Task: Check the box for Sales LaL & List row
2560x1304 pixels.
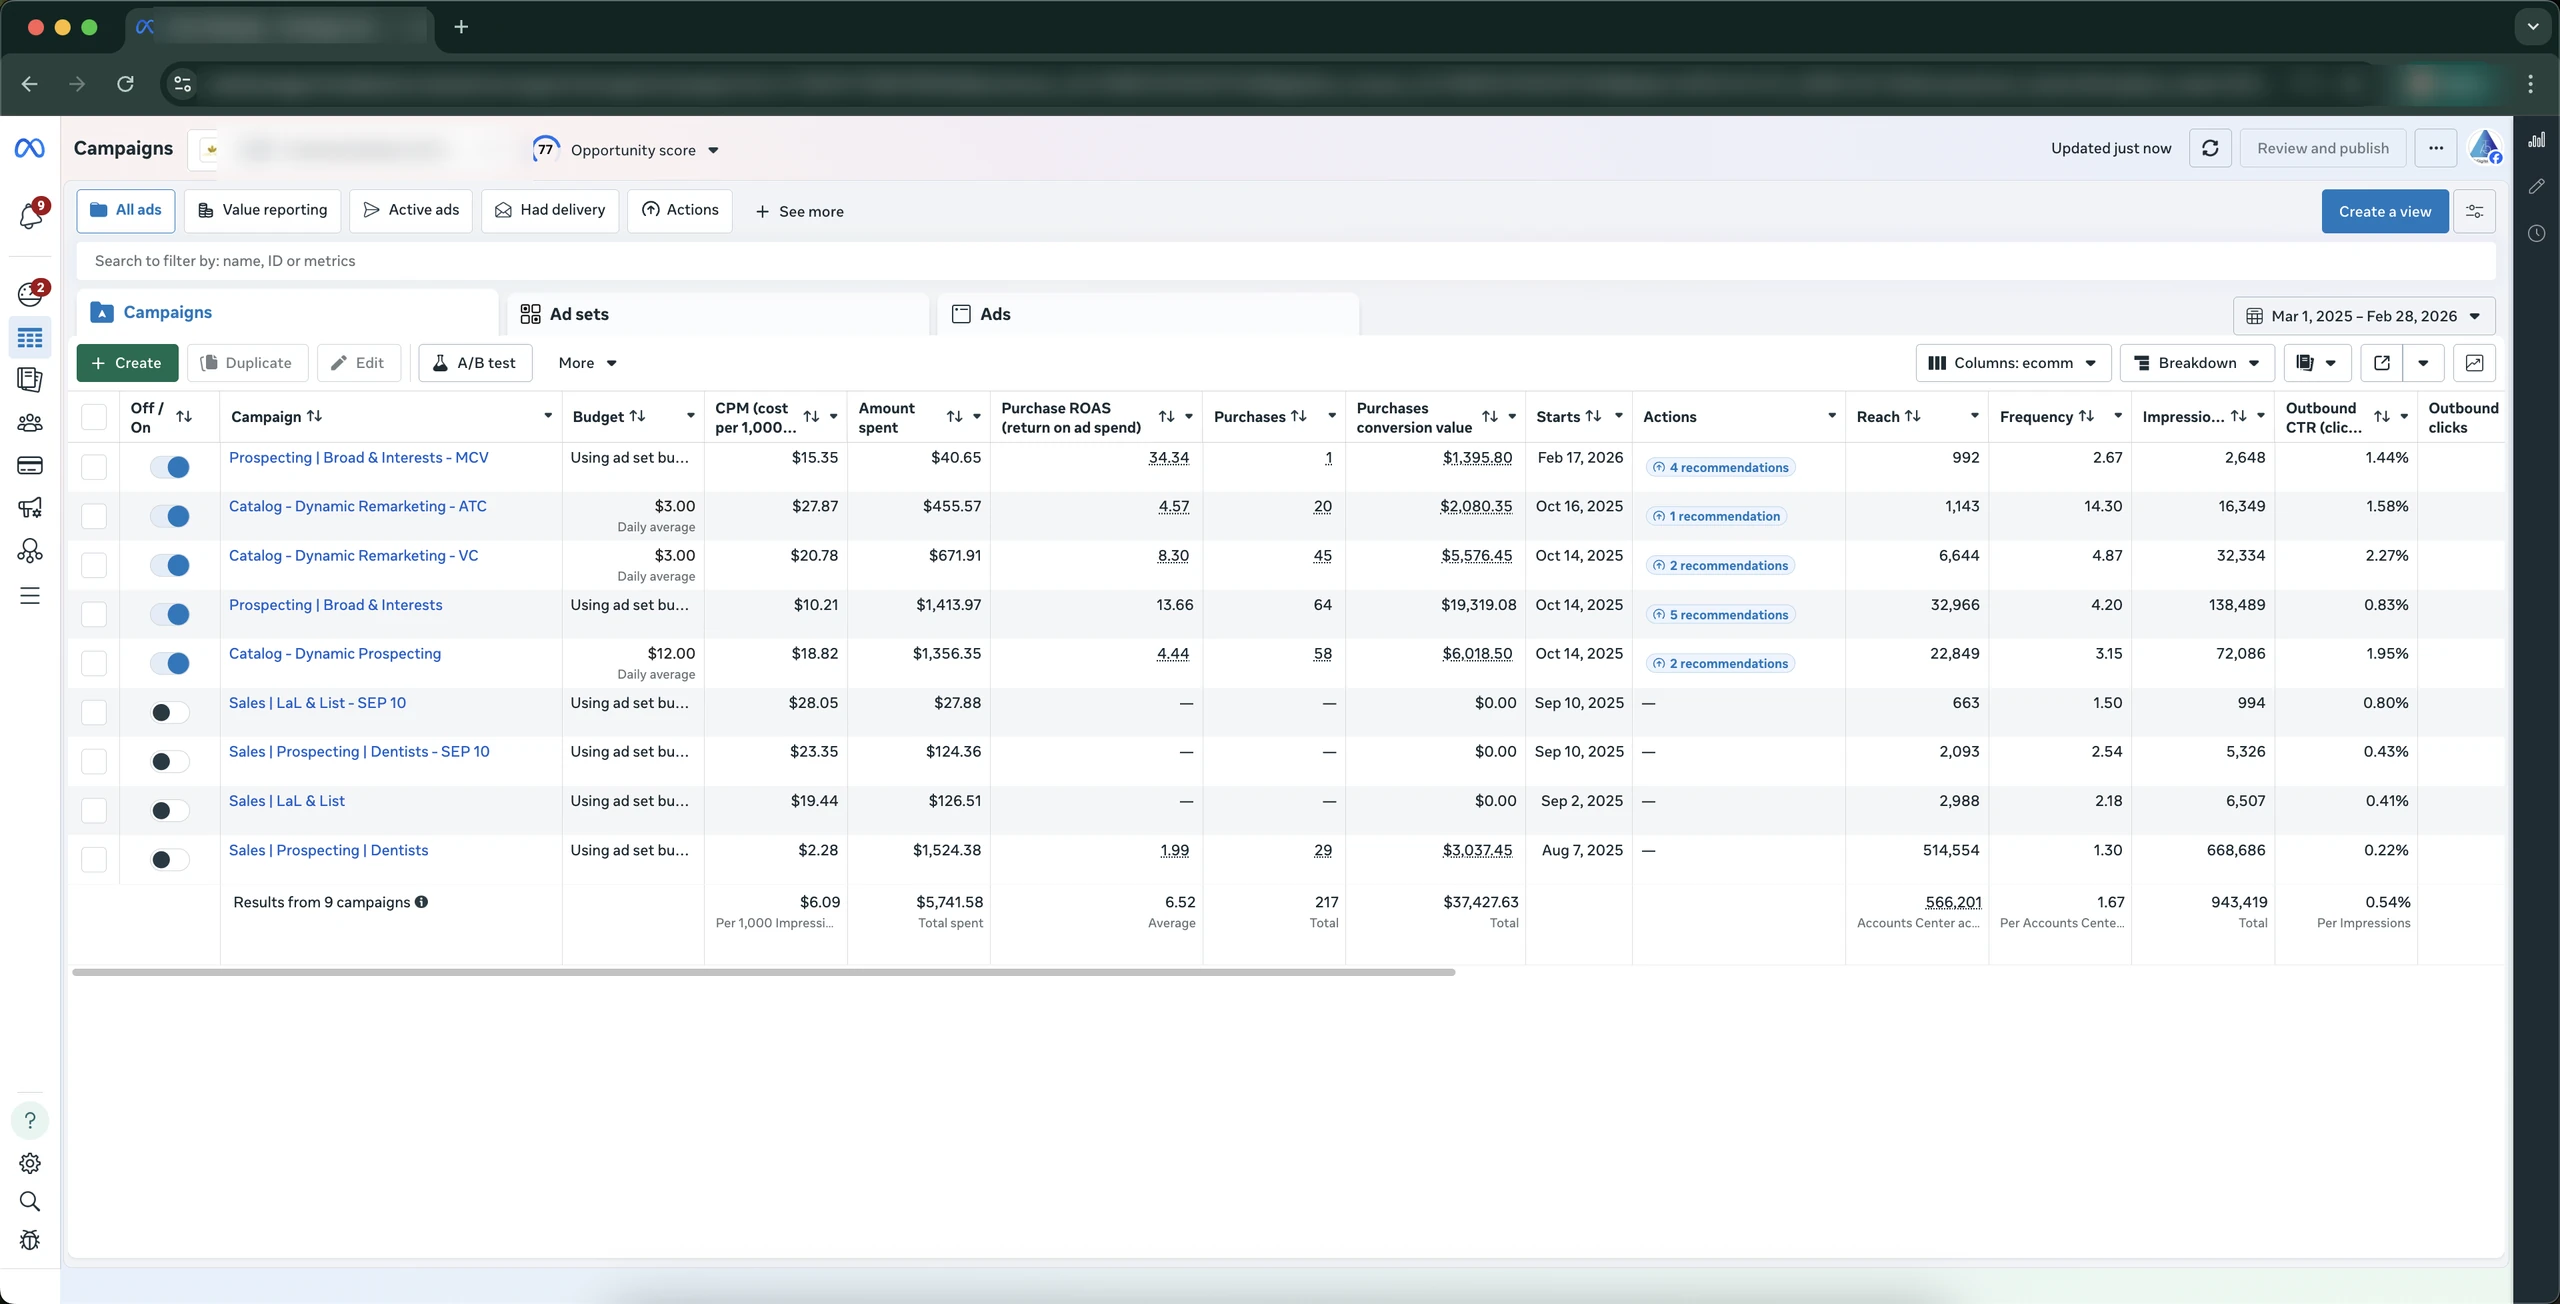Action: (x=94, y=810)
